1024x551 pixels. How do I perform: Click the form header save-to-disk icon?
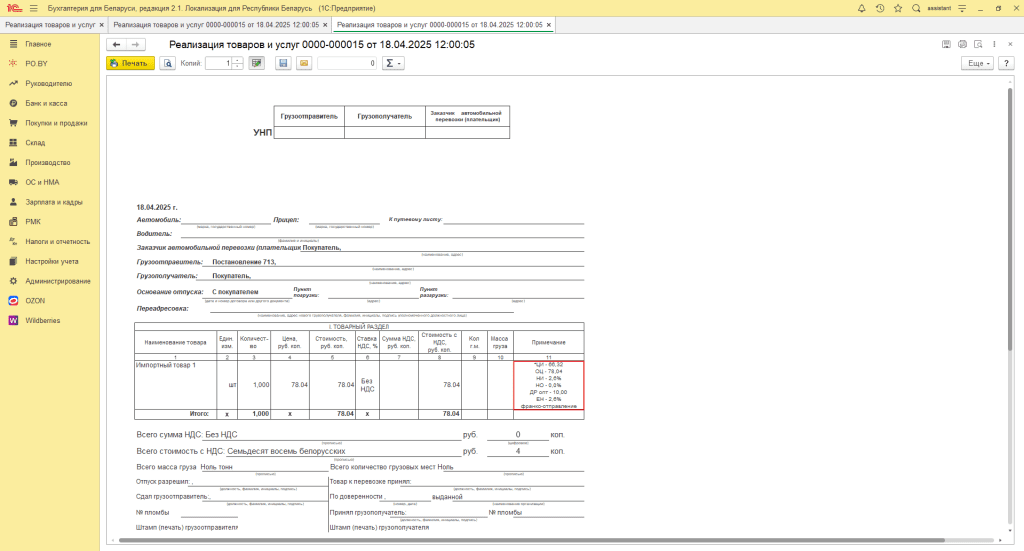(946, 44)
